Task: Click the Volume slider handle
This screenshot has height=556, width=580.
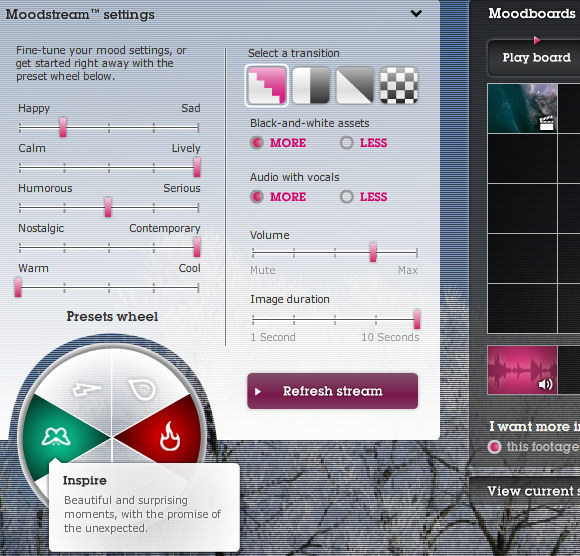Action: tap(373, 253)
